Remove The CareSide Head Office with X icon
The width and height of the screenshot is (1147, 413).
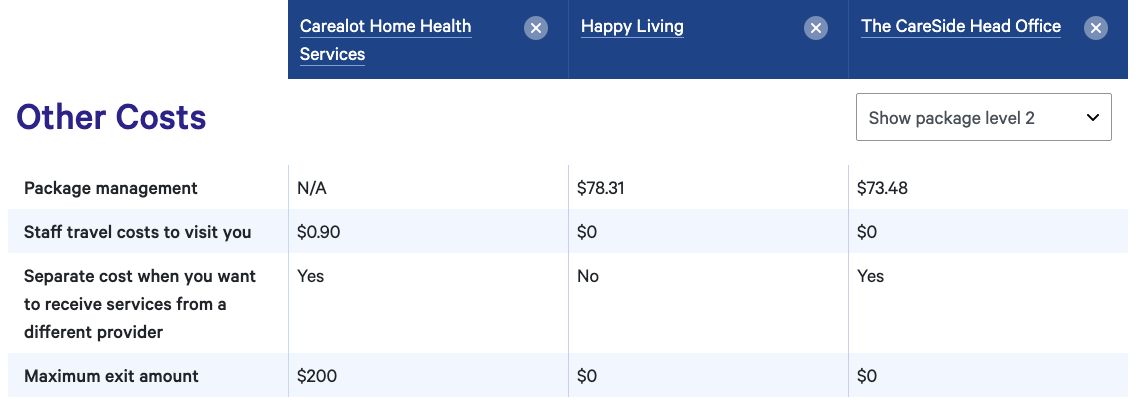(1096, 29)
